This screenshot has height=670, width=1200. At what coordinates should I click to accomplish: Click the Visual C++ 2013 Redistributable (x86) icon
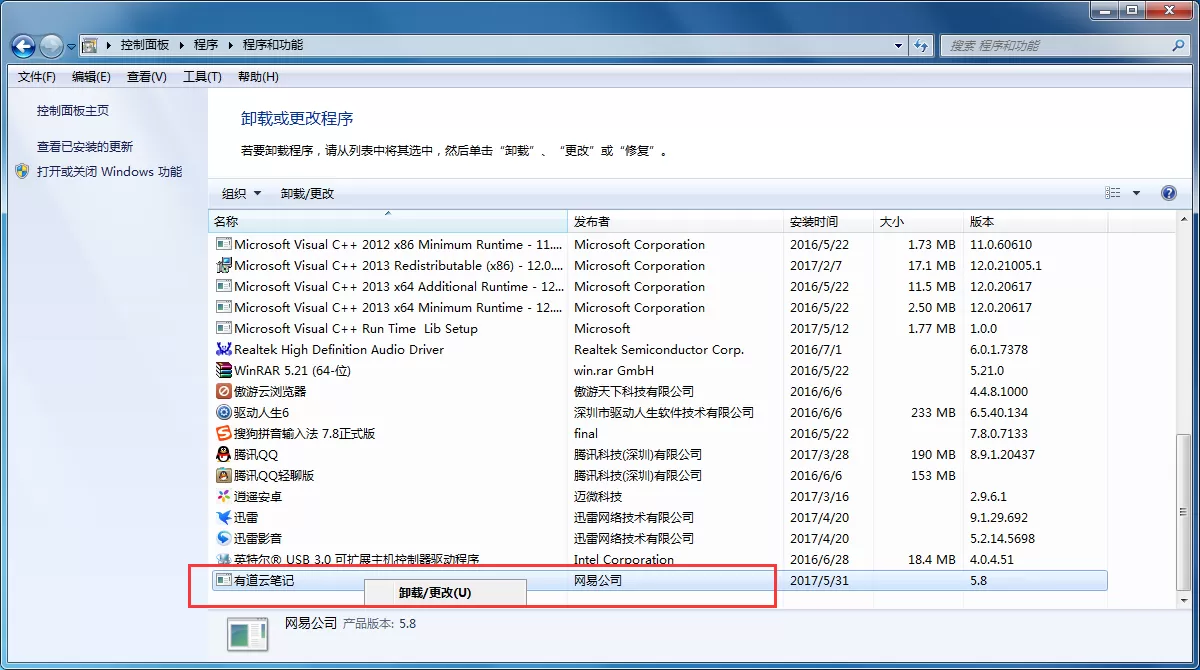[224, 265]
